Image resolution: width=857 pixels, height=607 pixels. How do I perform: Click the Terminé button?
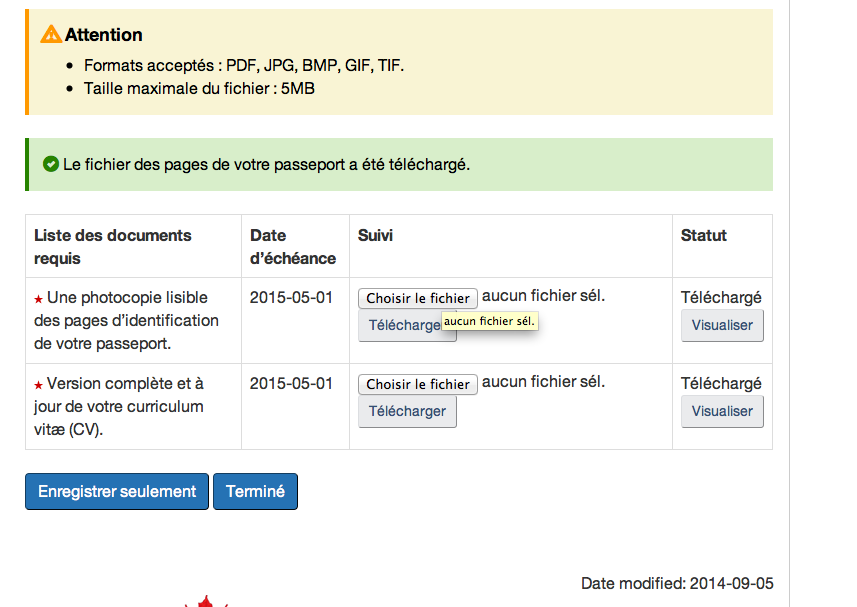pyautogui.click(x=255, y=491)
